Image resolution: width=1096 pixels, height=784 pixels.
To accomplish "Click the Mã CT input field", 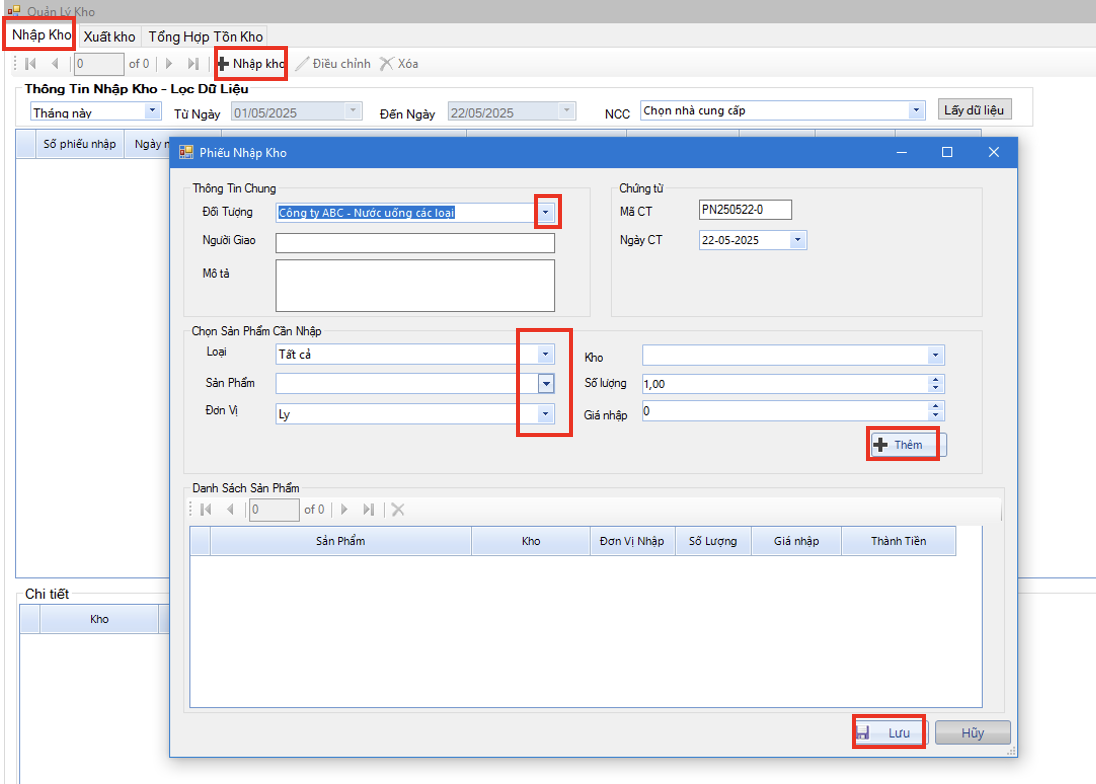I will click(745, 210).
